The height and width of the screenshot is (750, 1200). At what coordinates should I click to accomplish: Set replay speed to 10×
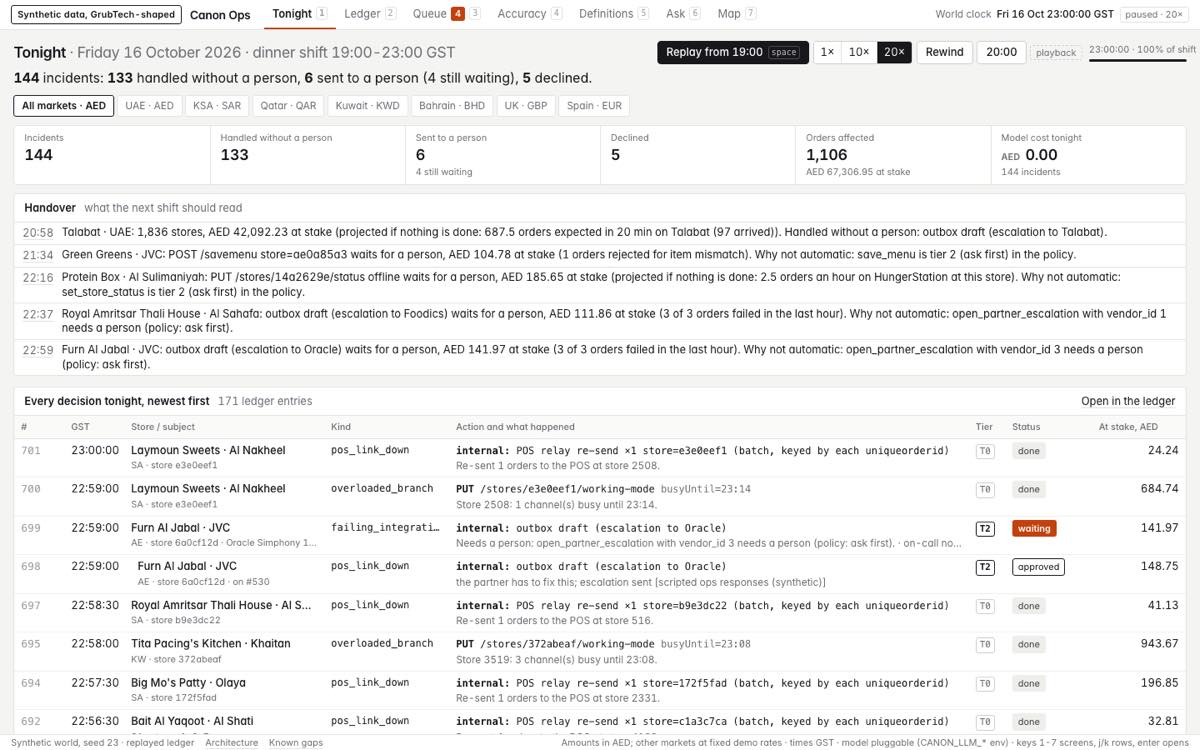(858, 52)
